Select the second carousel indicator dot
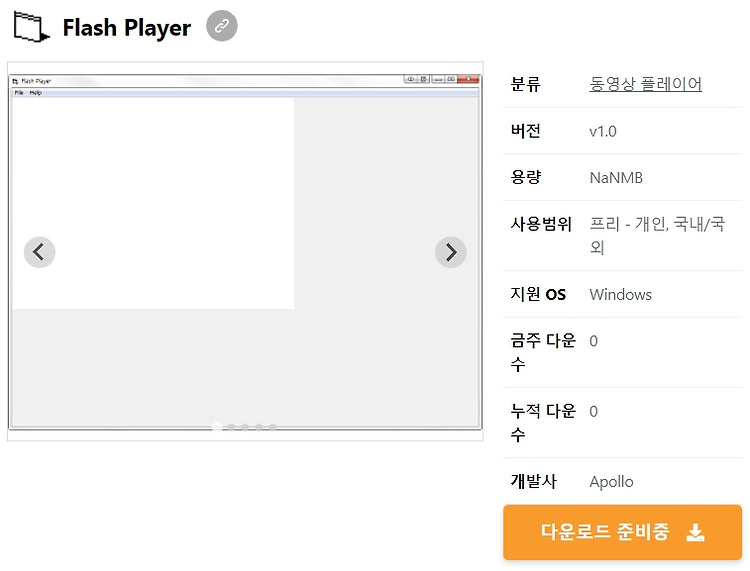 click(x=231, y=427)
